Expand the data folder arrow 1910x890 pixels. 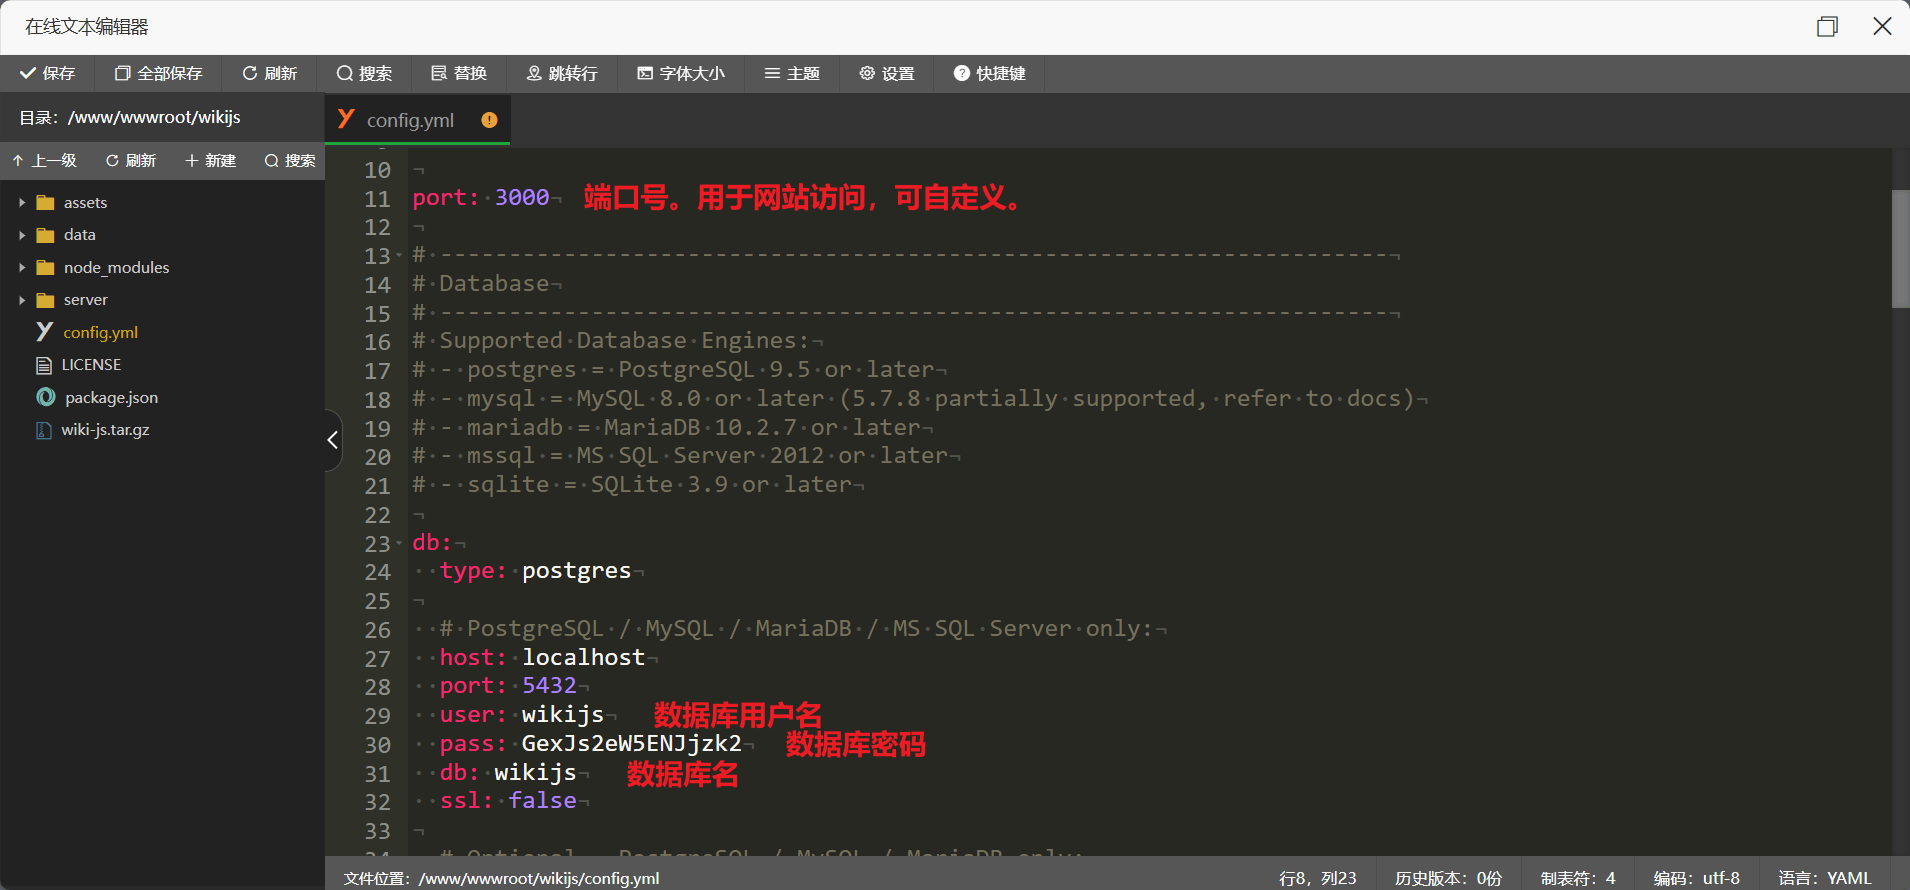coord(22,235)
